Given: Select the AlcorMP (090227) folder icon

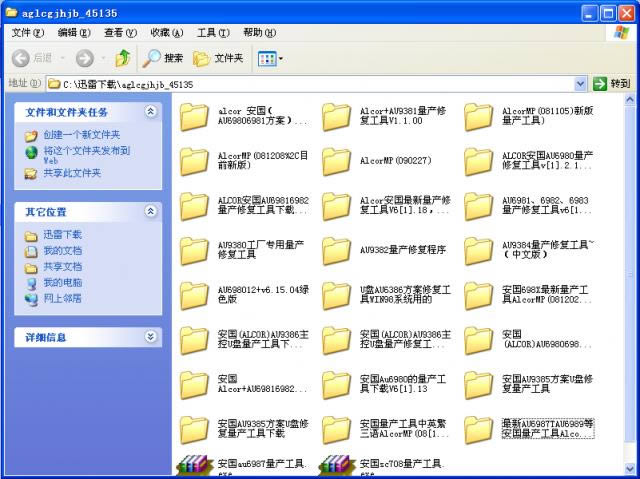Looking at the screenshot, I should click(x=336, y=161).
